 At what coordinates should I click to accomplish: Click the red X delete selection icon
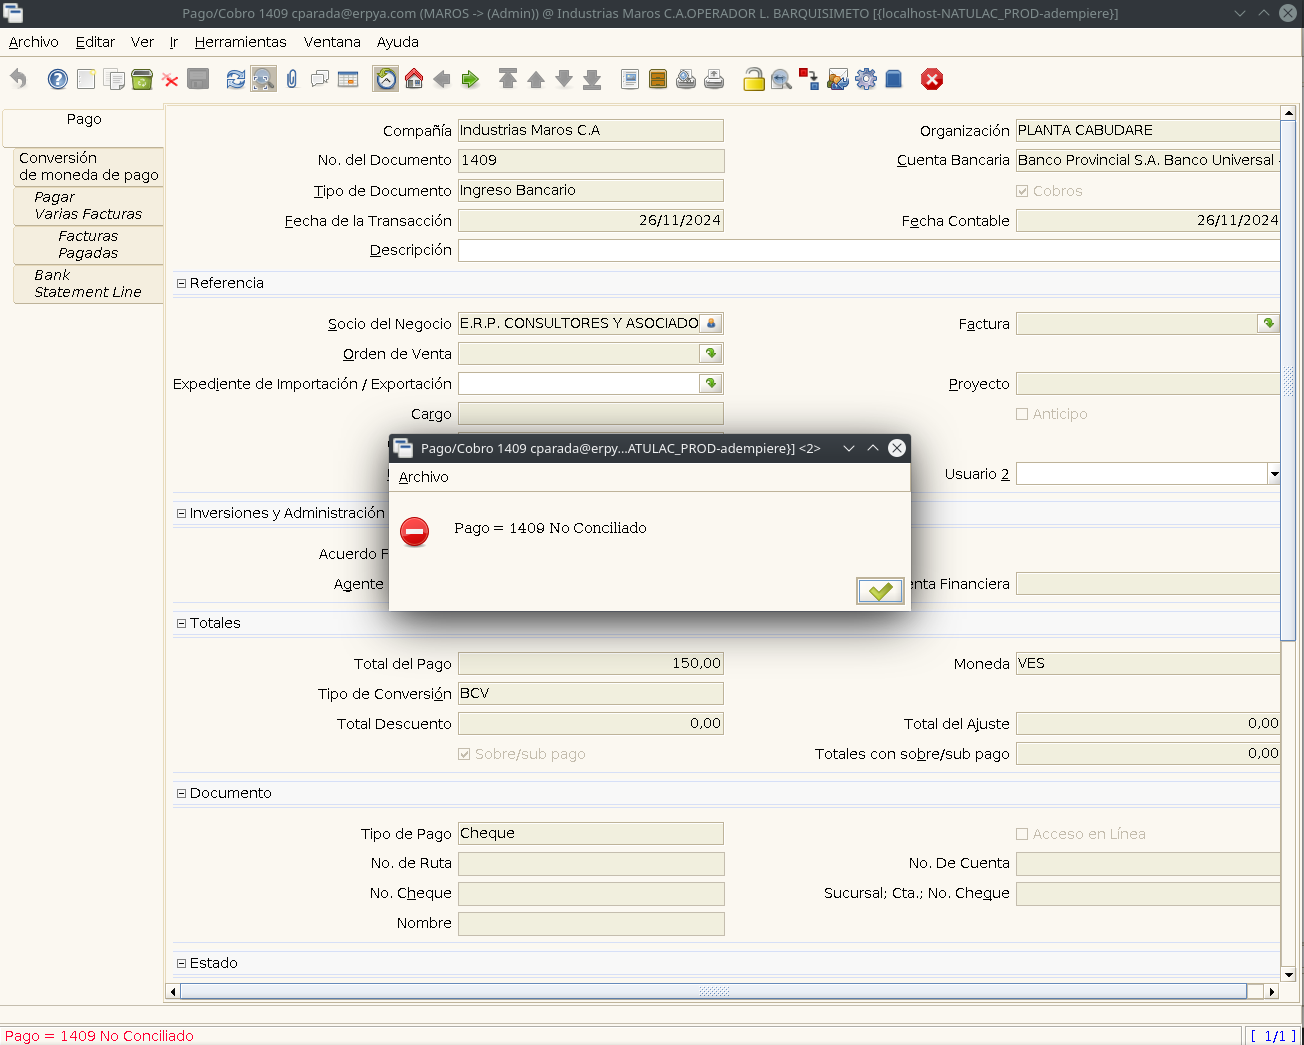(170, 79)
